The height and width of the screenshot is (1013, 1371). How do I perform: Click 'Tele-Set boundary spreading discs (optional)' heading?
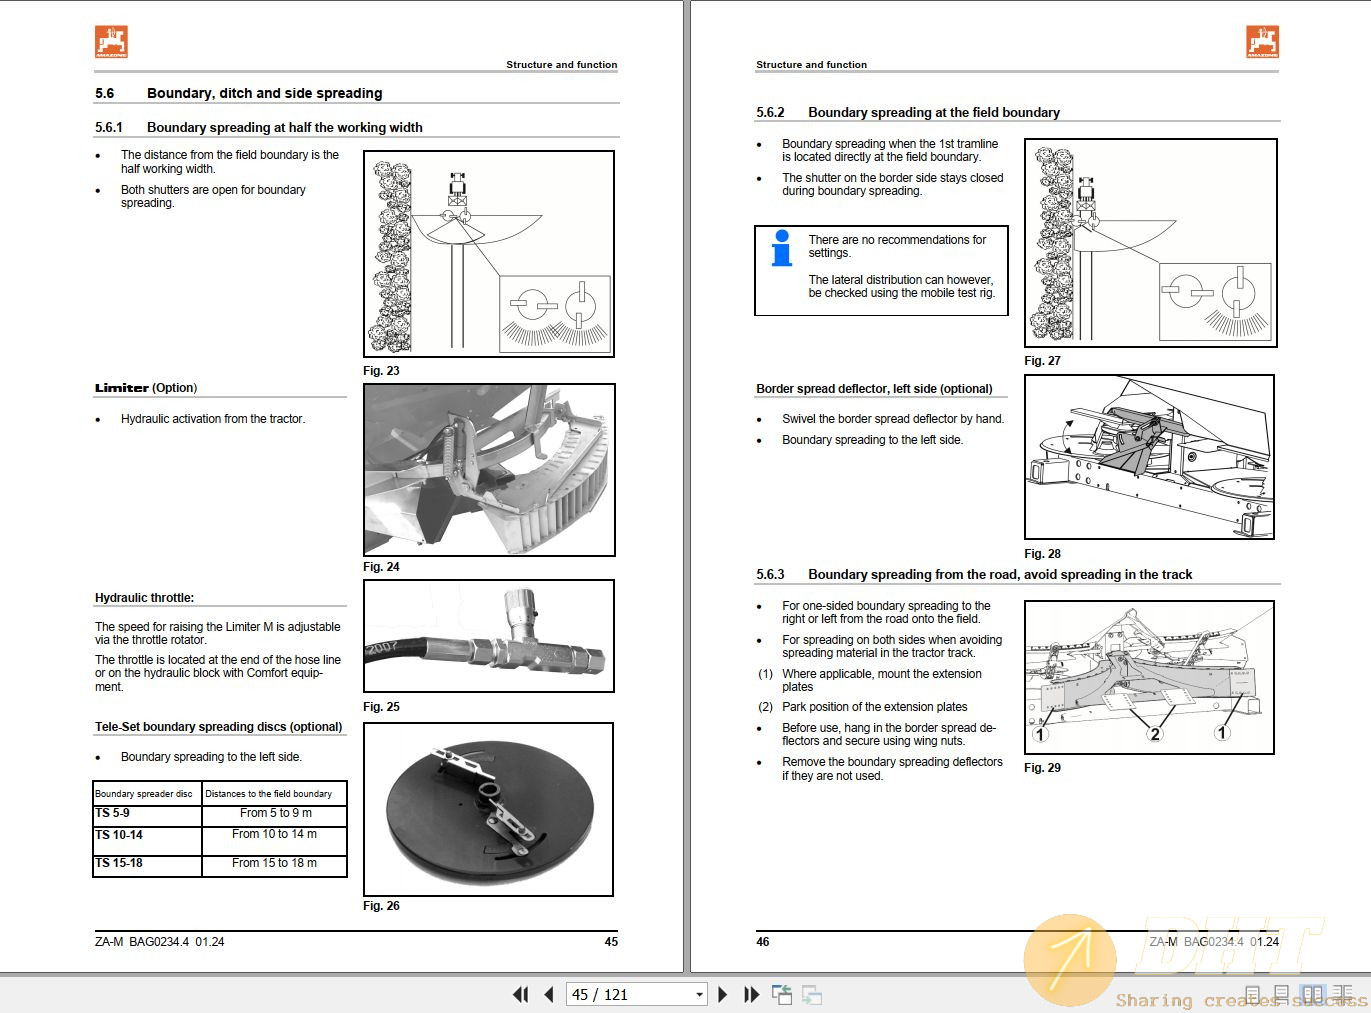pyautogui.click(x=219, y=727)
